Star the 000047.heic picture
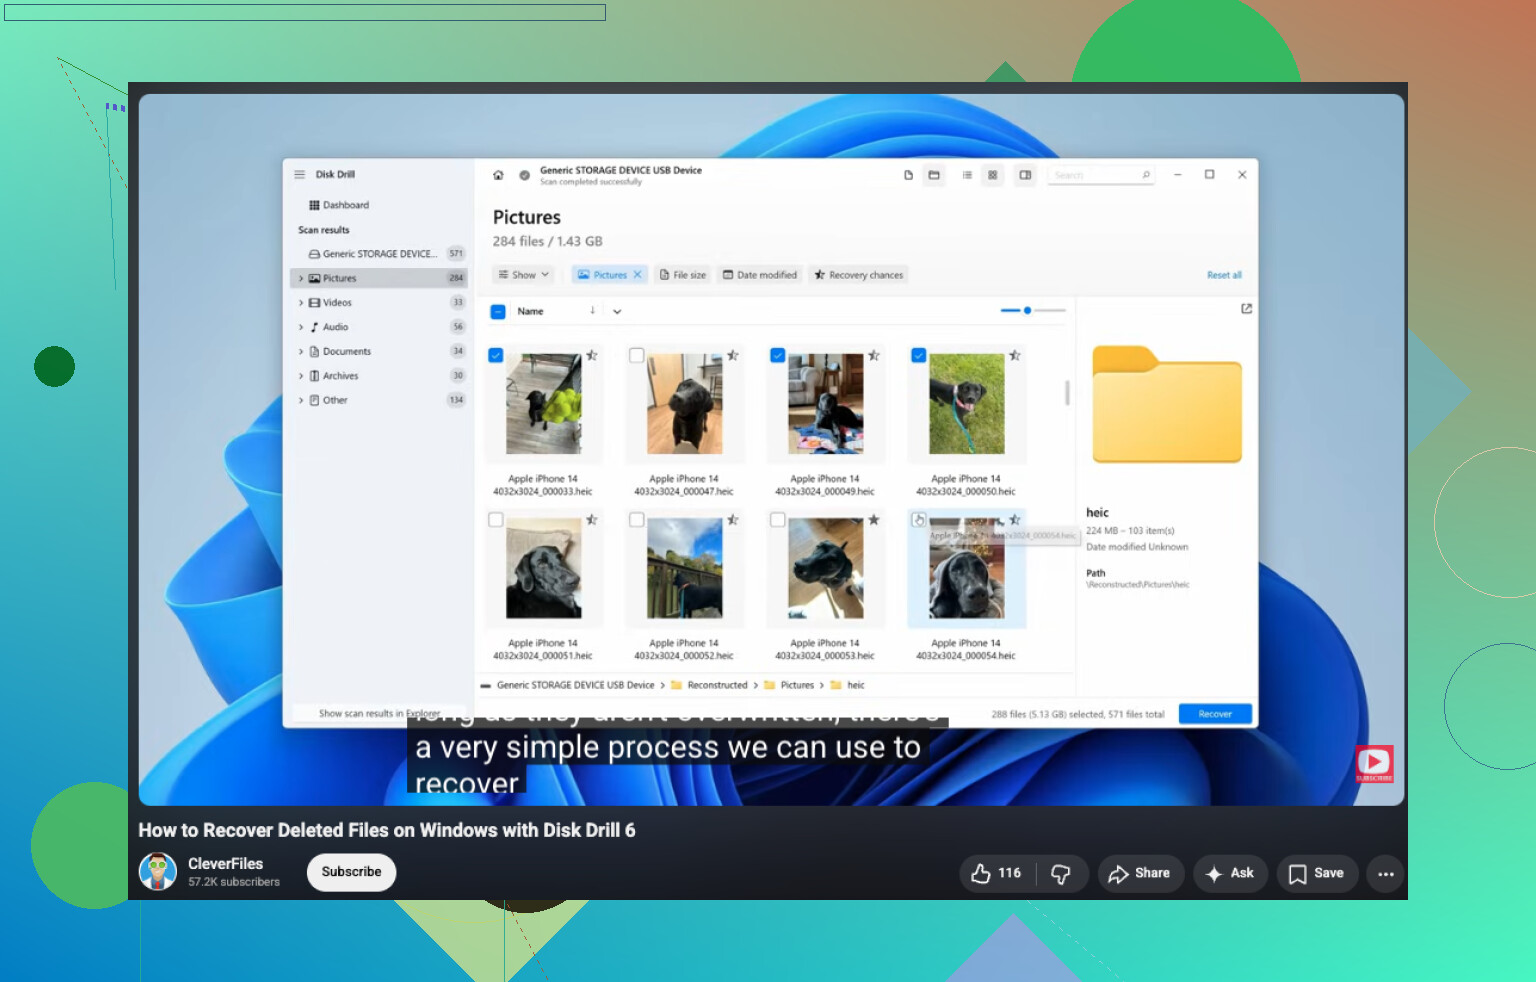 (733, 355)
